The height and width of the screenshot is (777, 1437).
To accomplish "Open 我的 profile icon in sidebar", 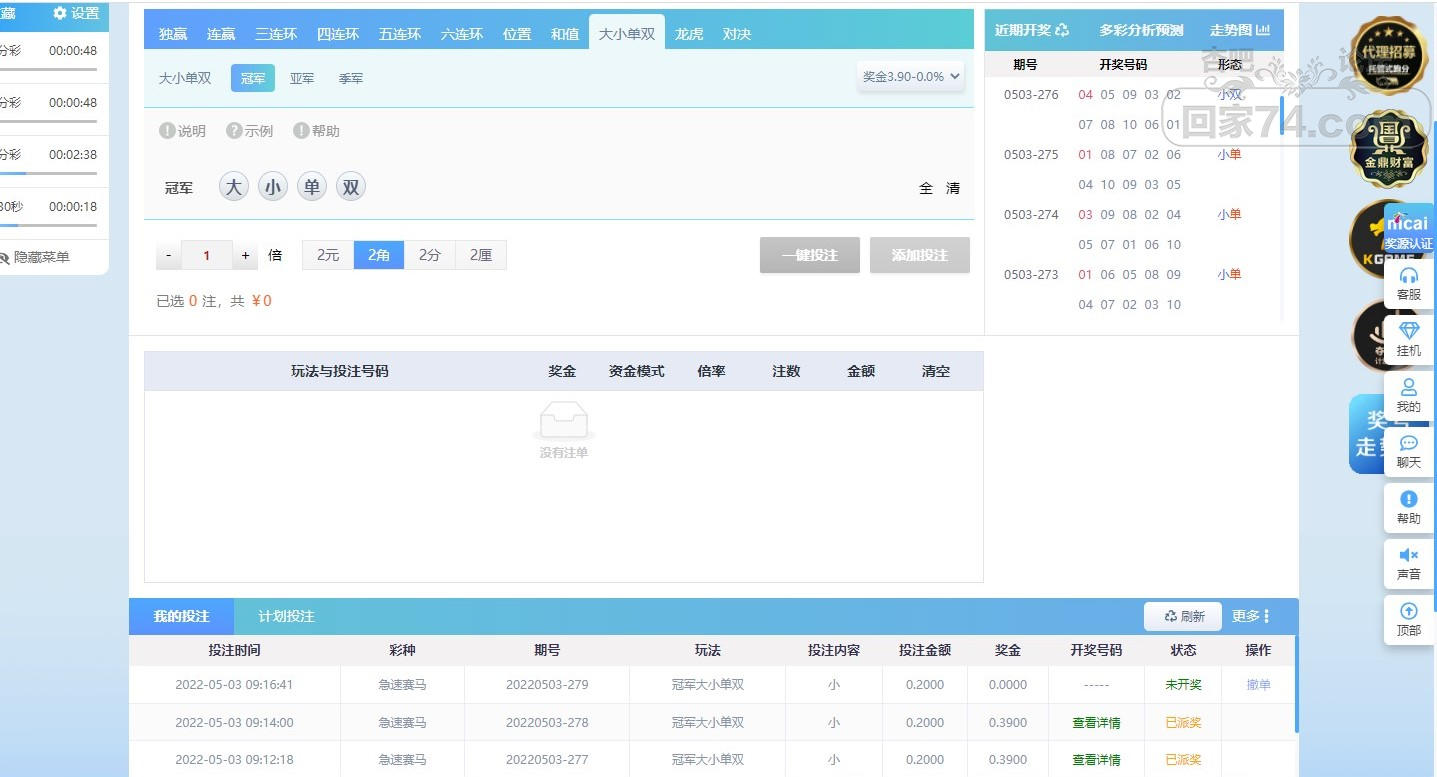I will 1409,387.
